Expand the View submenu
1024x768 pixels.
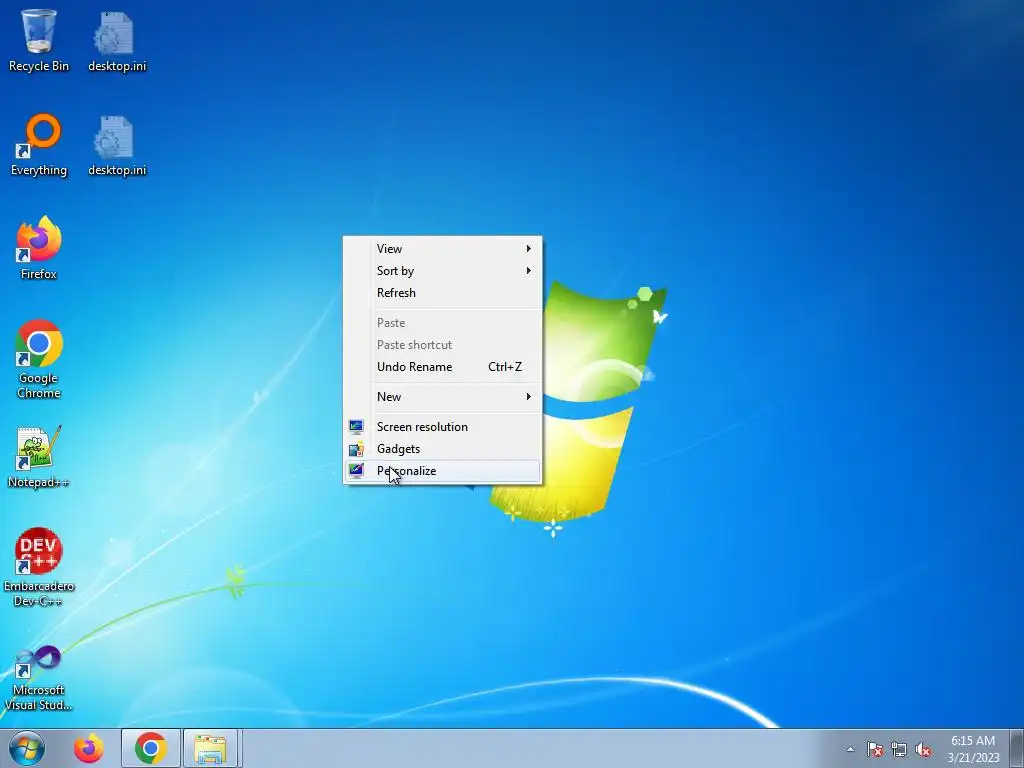coord(443,249)
